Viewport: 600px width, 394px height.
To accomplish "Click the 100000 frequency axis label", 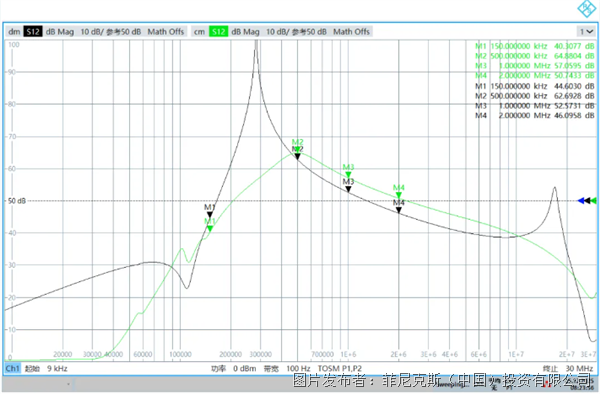I will [x=180, y=355].
